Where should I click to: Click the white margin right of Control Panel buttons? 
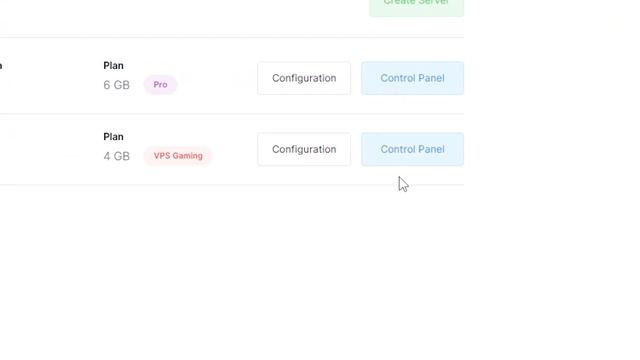click(x=552, y=114)
